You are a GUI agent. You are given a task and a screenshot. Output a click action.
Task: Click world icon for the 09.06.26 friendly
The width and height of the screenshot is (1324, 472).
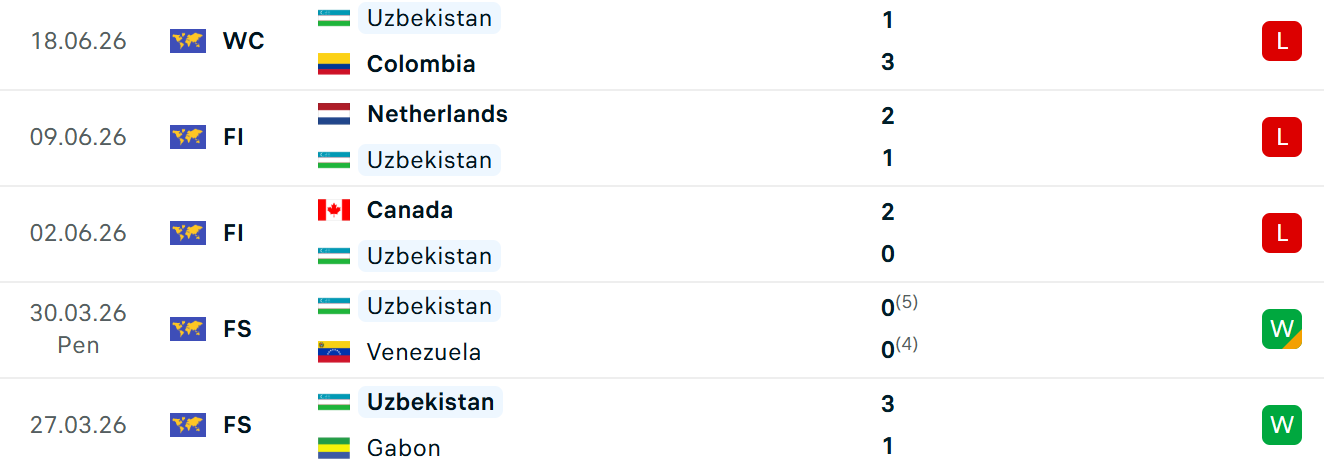[188, 137]
